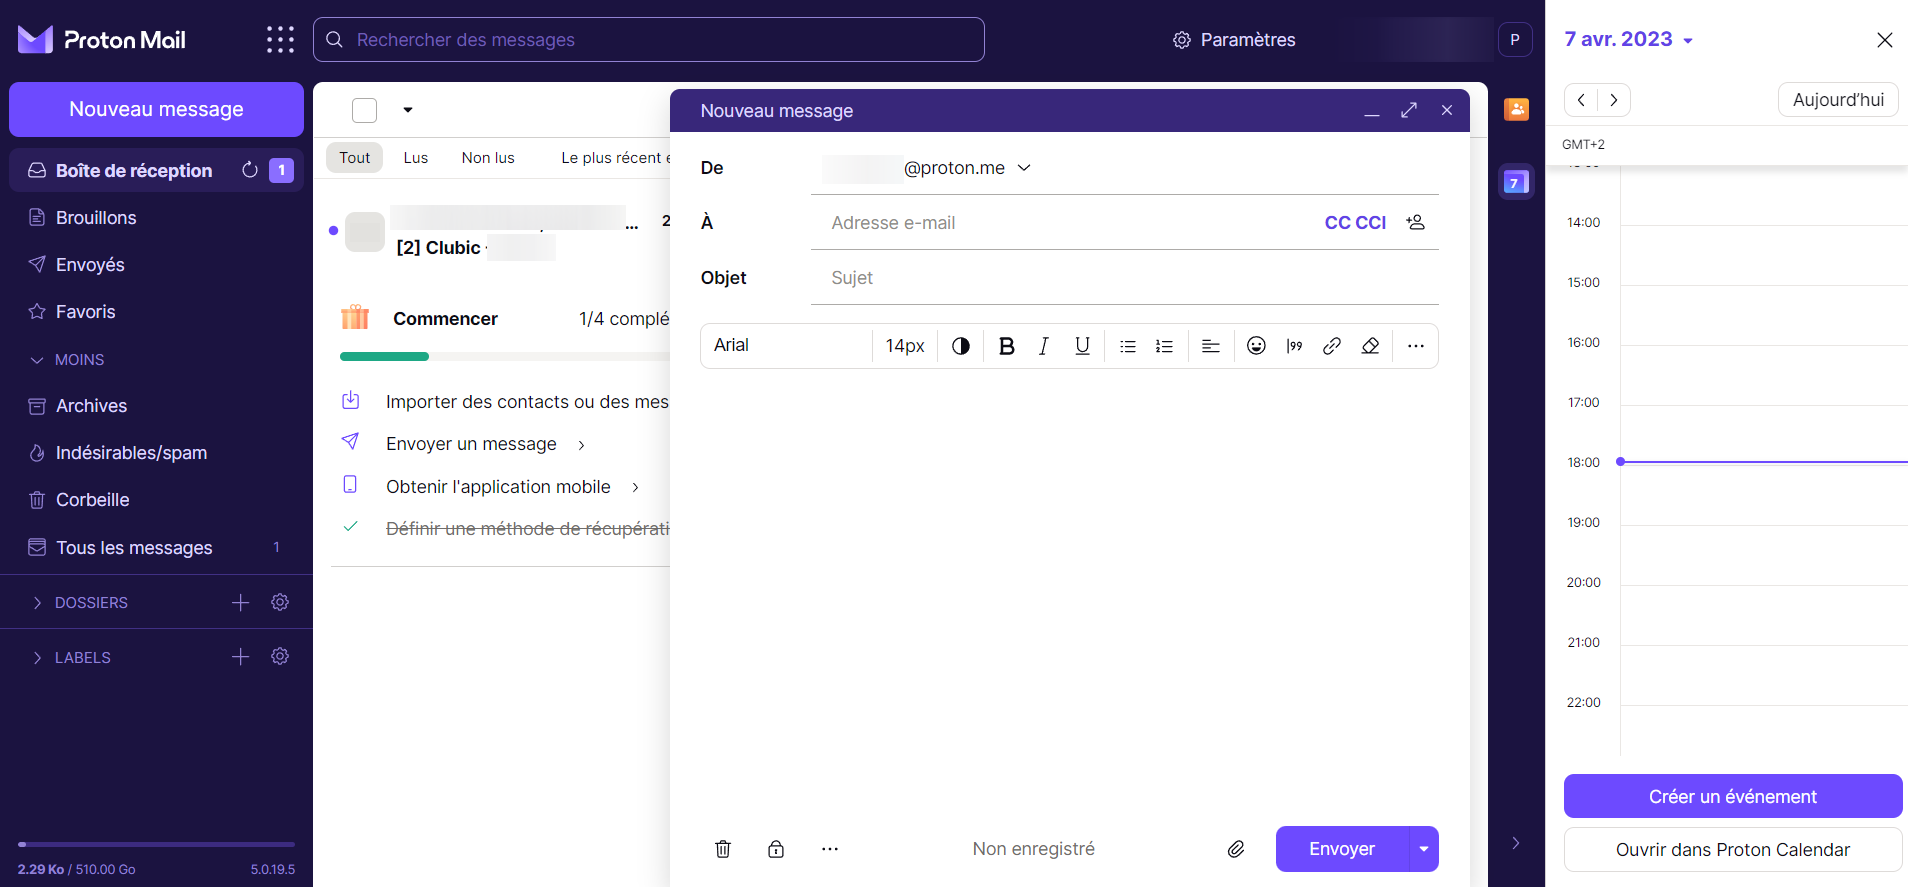
Task: Click the insert link icon
Action: click(x=1331, y=346)
